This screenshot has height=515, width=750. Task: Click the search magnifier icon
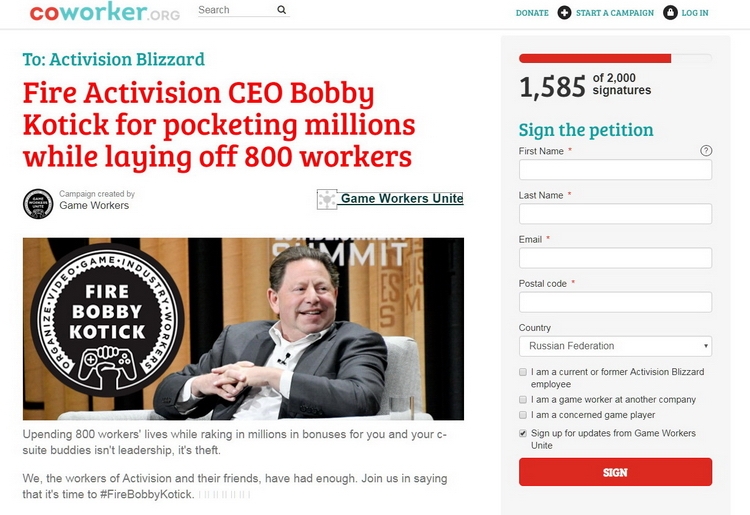(x=282, y=10)
